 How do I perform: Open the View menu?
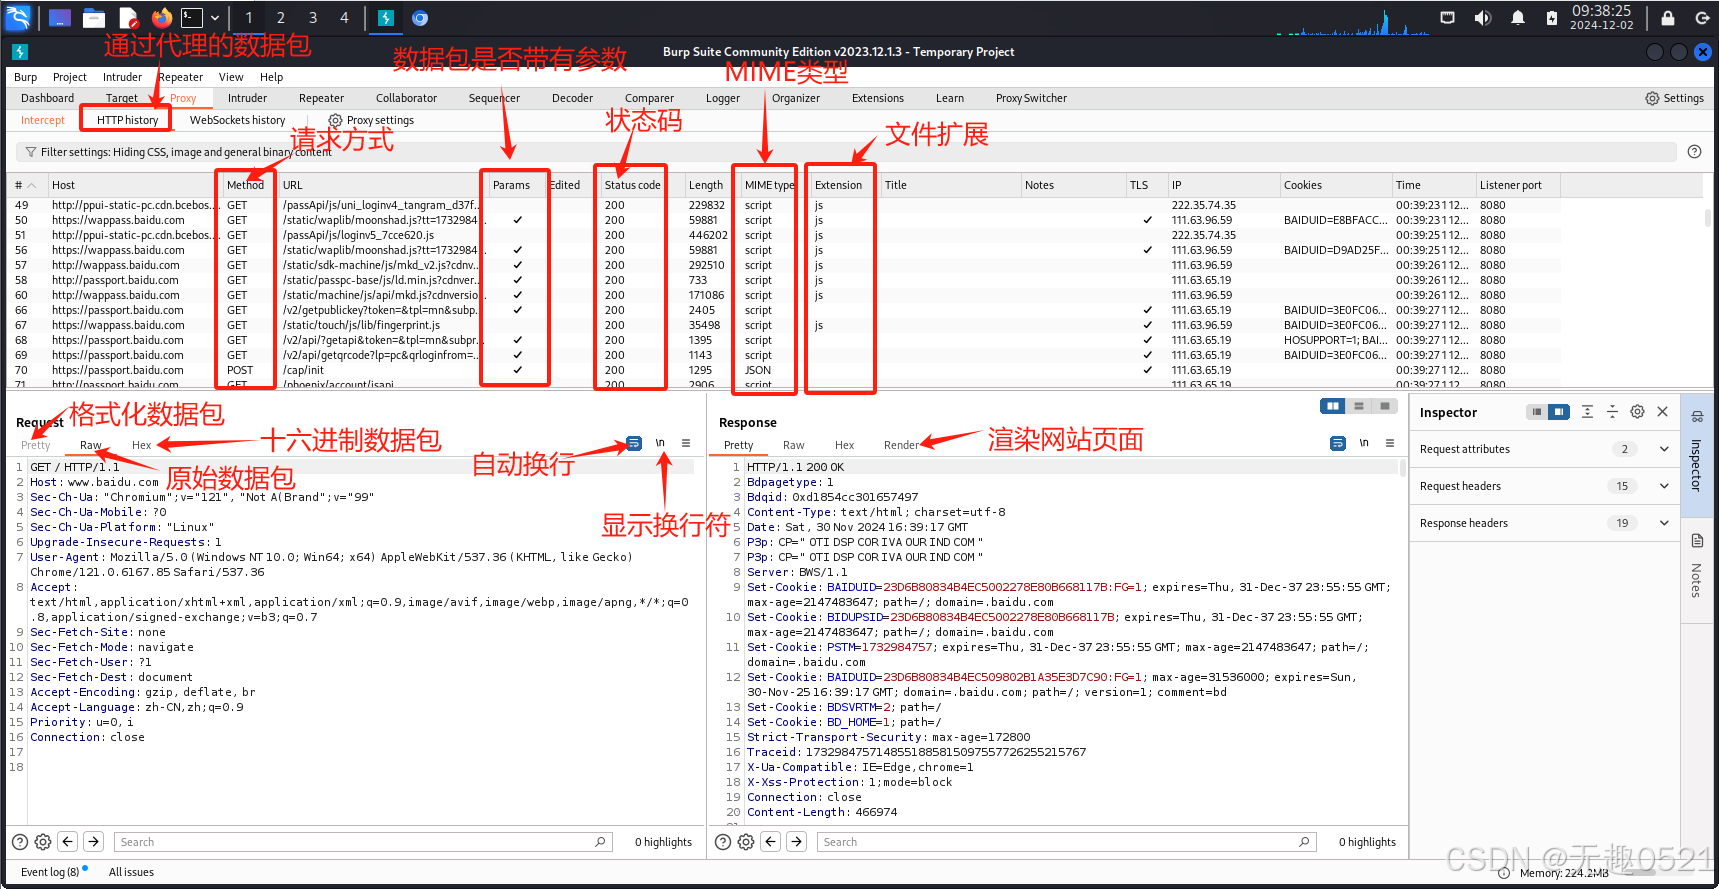click(231, 77)
